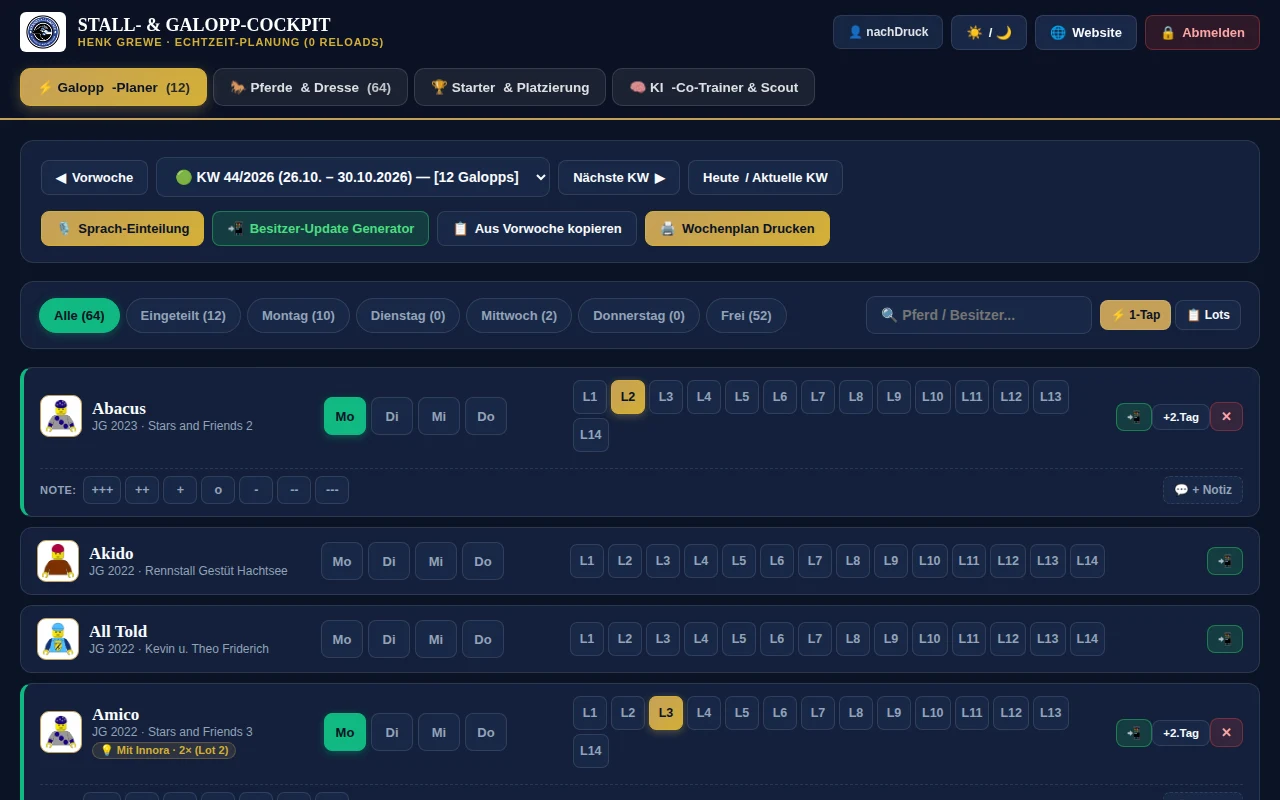Screen dimensions: 1280x800
Task: Click Aus Vorwoche kopieren
Action: (x=537, y=229)
